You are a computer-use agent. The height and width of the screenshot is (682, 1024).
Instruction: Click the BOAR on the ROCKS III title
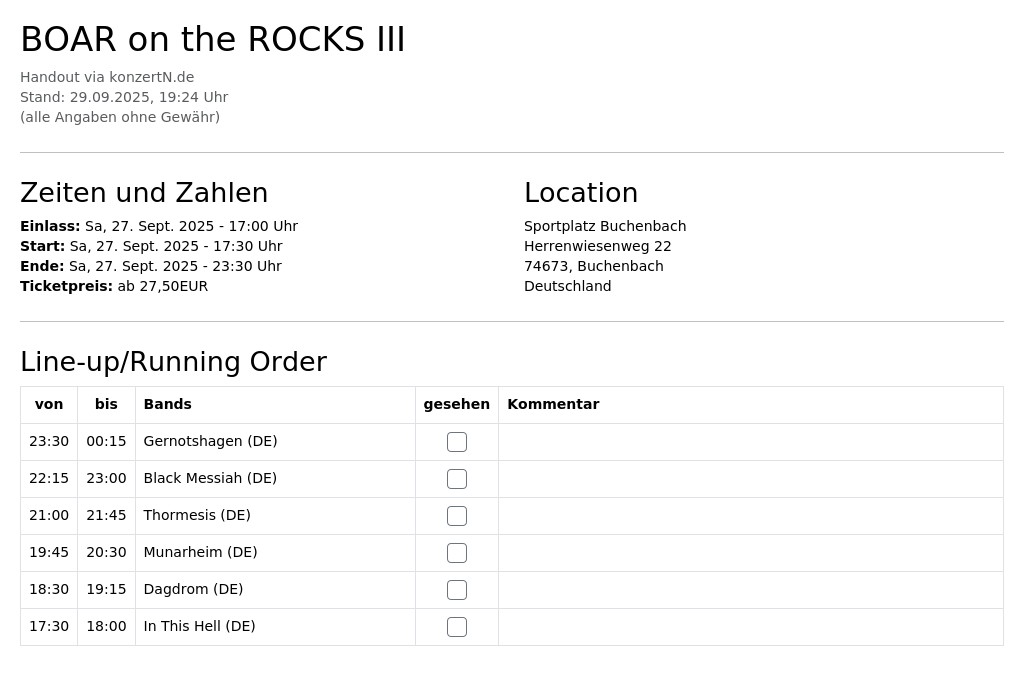pos(213,39)
